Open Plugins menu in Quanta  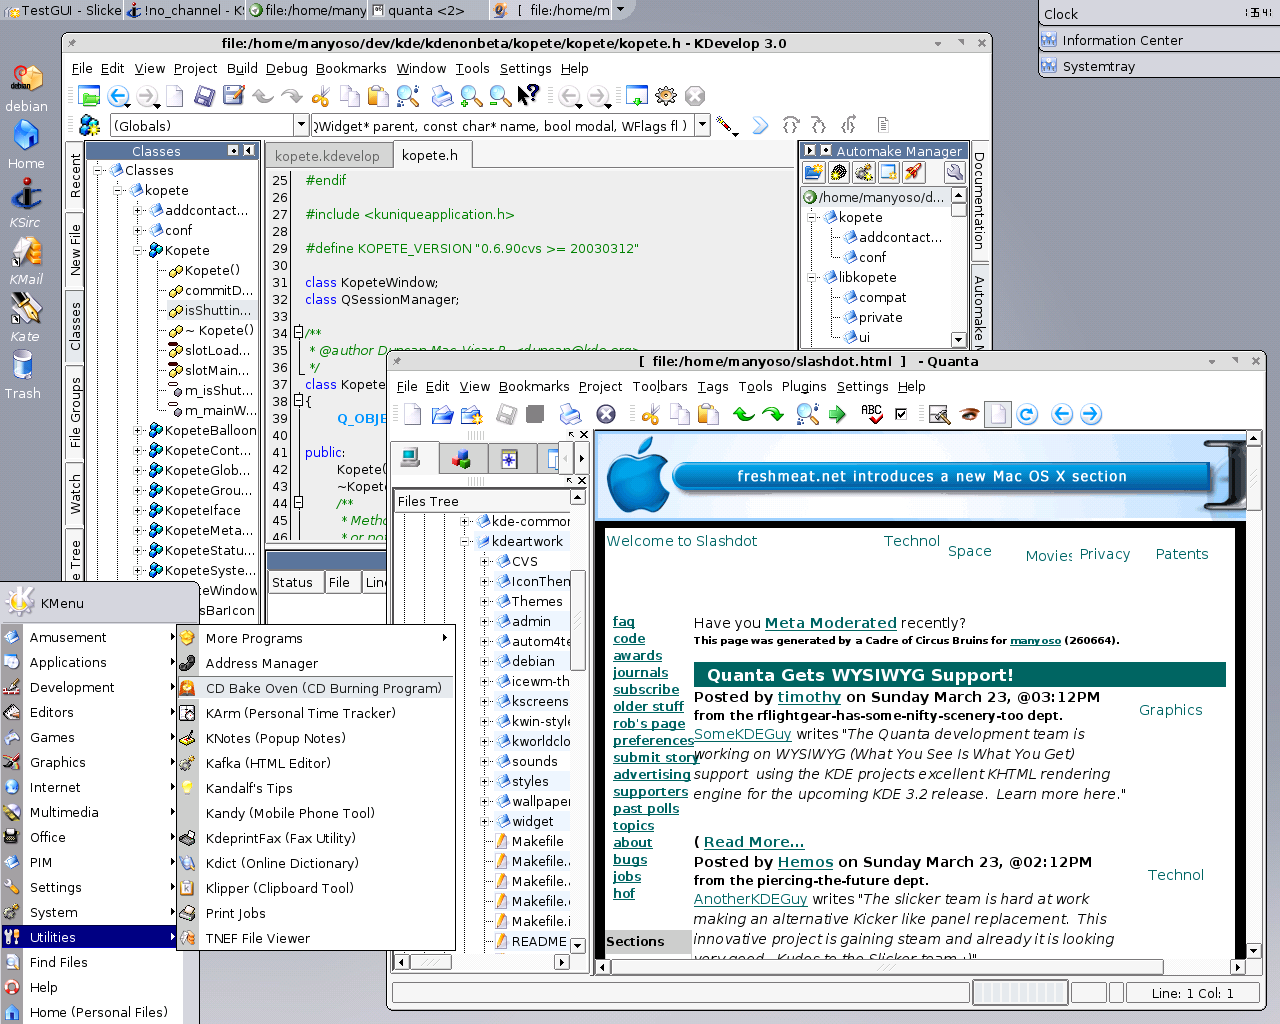point(804,386)
